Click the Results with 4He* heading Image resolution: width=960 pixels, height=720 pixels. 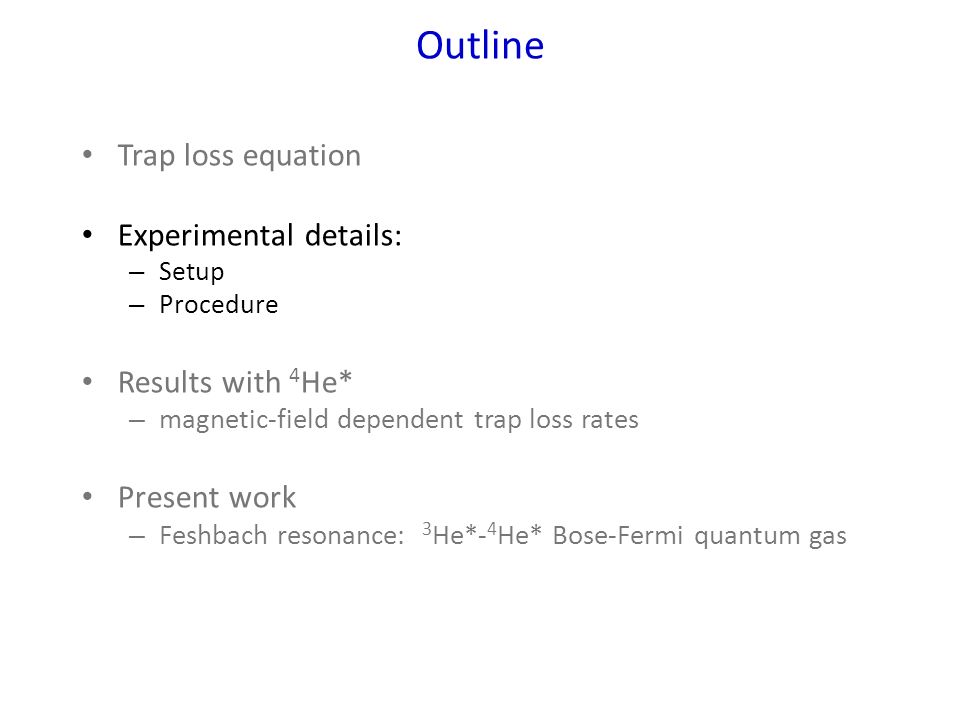tap(235, 382)
